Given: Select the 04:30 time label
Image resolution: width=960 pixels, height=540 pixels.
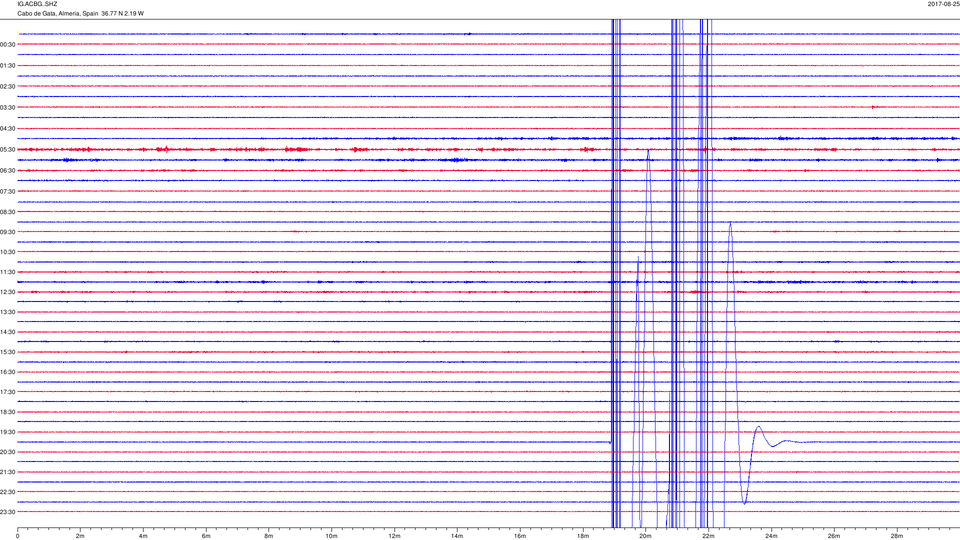Looking at the screenshot, I should (x=8, y=129).
